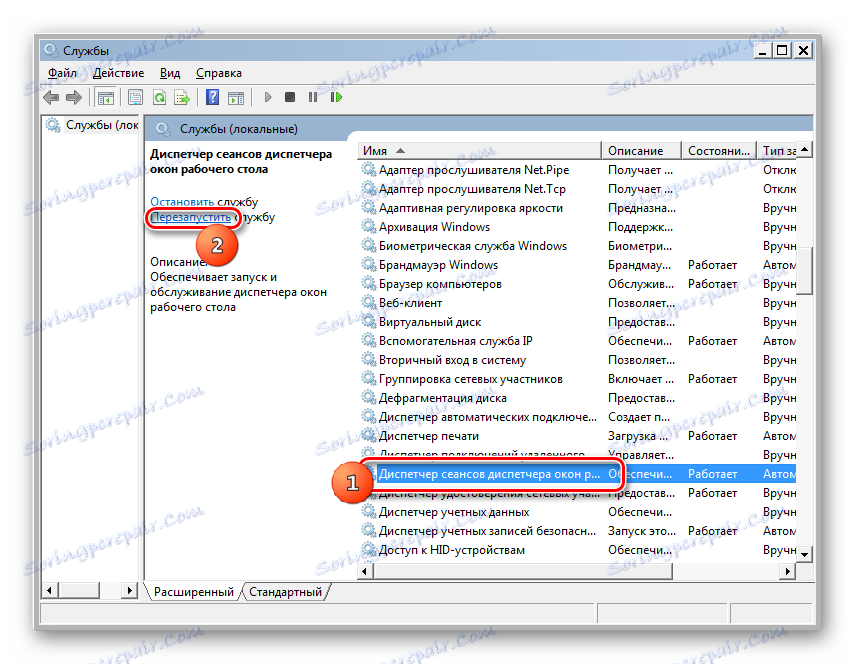855x664 pixels.
Task: Open the Файл menu
Action: click(x=62, y=73)
